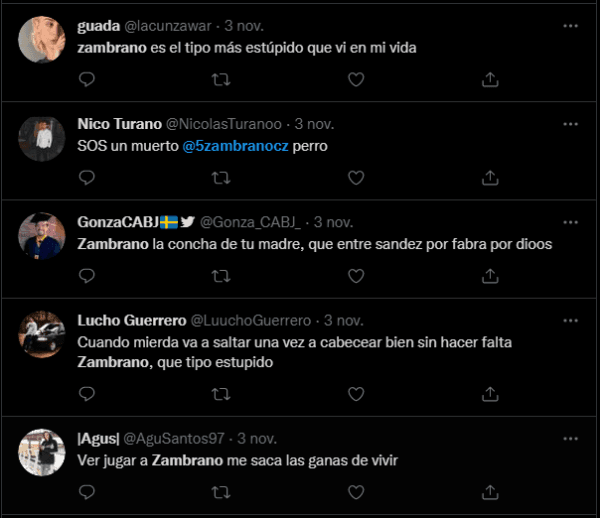
Task: Like Nico Turano's tweet
Action: coord(355,177)
